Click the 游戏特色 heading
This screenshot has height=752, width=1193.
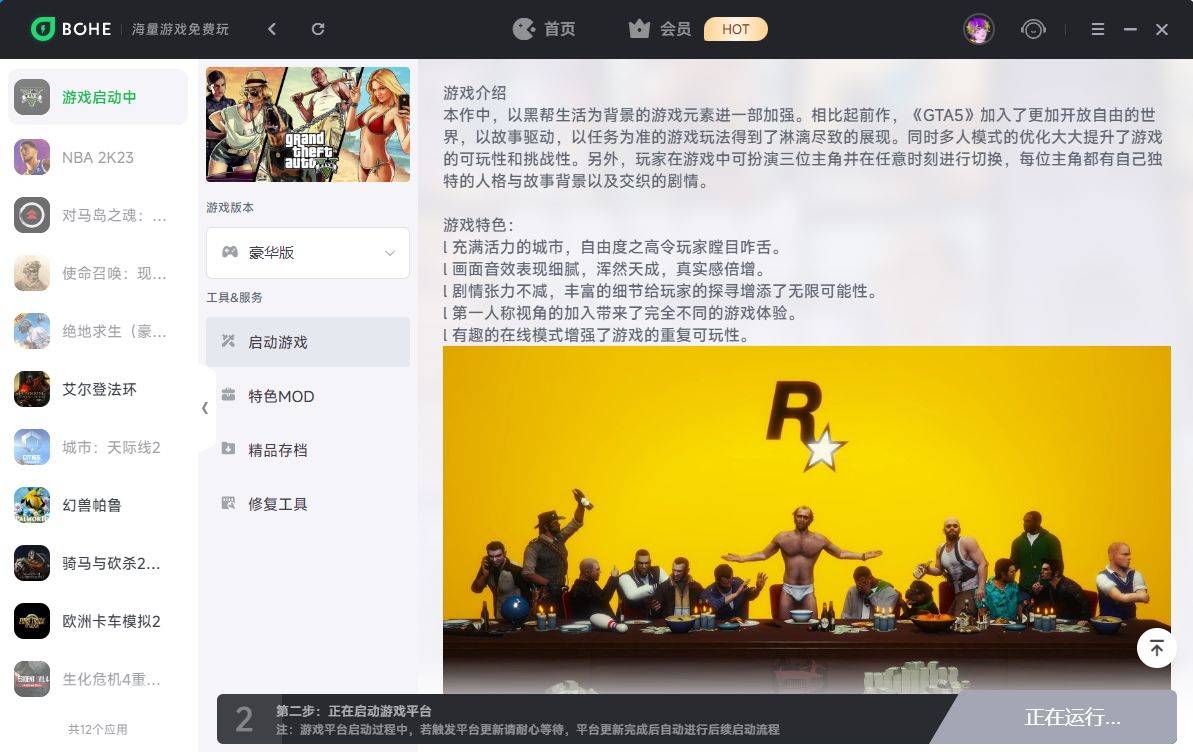pyautogui.click(x=479, y=225)
